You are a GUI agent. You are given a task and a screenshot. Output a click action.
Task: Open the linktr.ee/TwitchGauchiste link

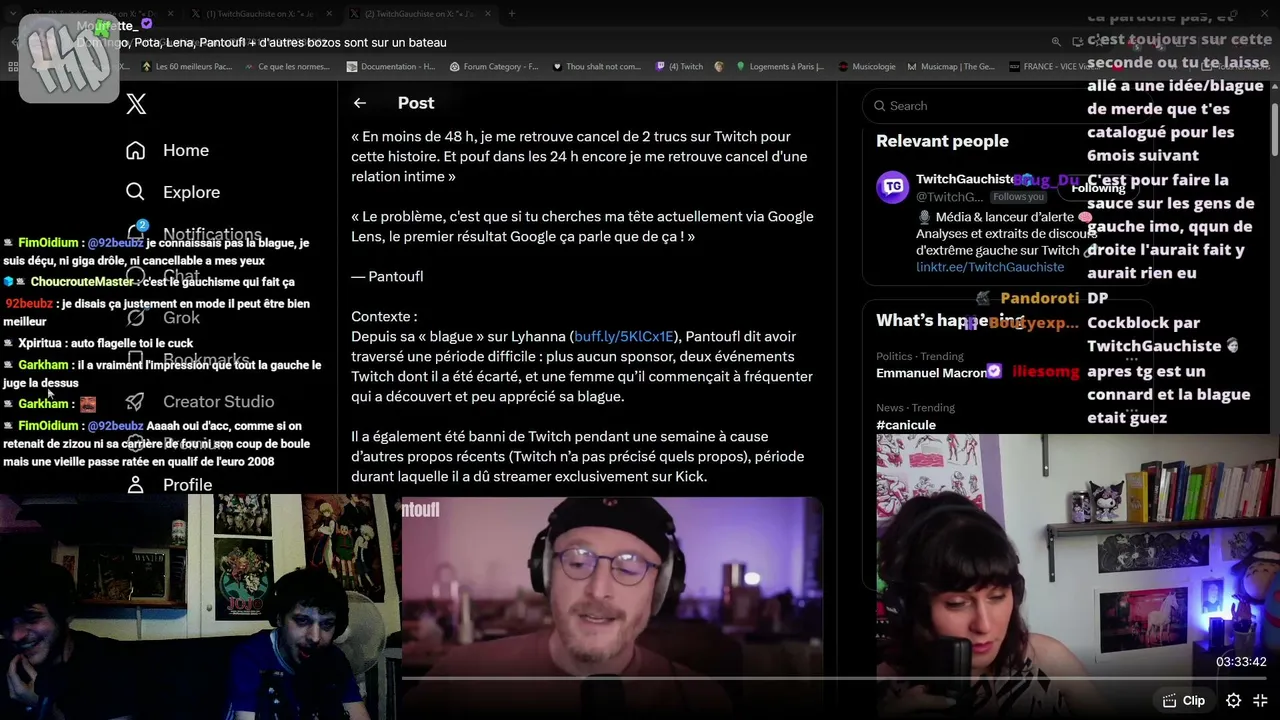click(x=990, y=267)
